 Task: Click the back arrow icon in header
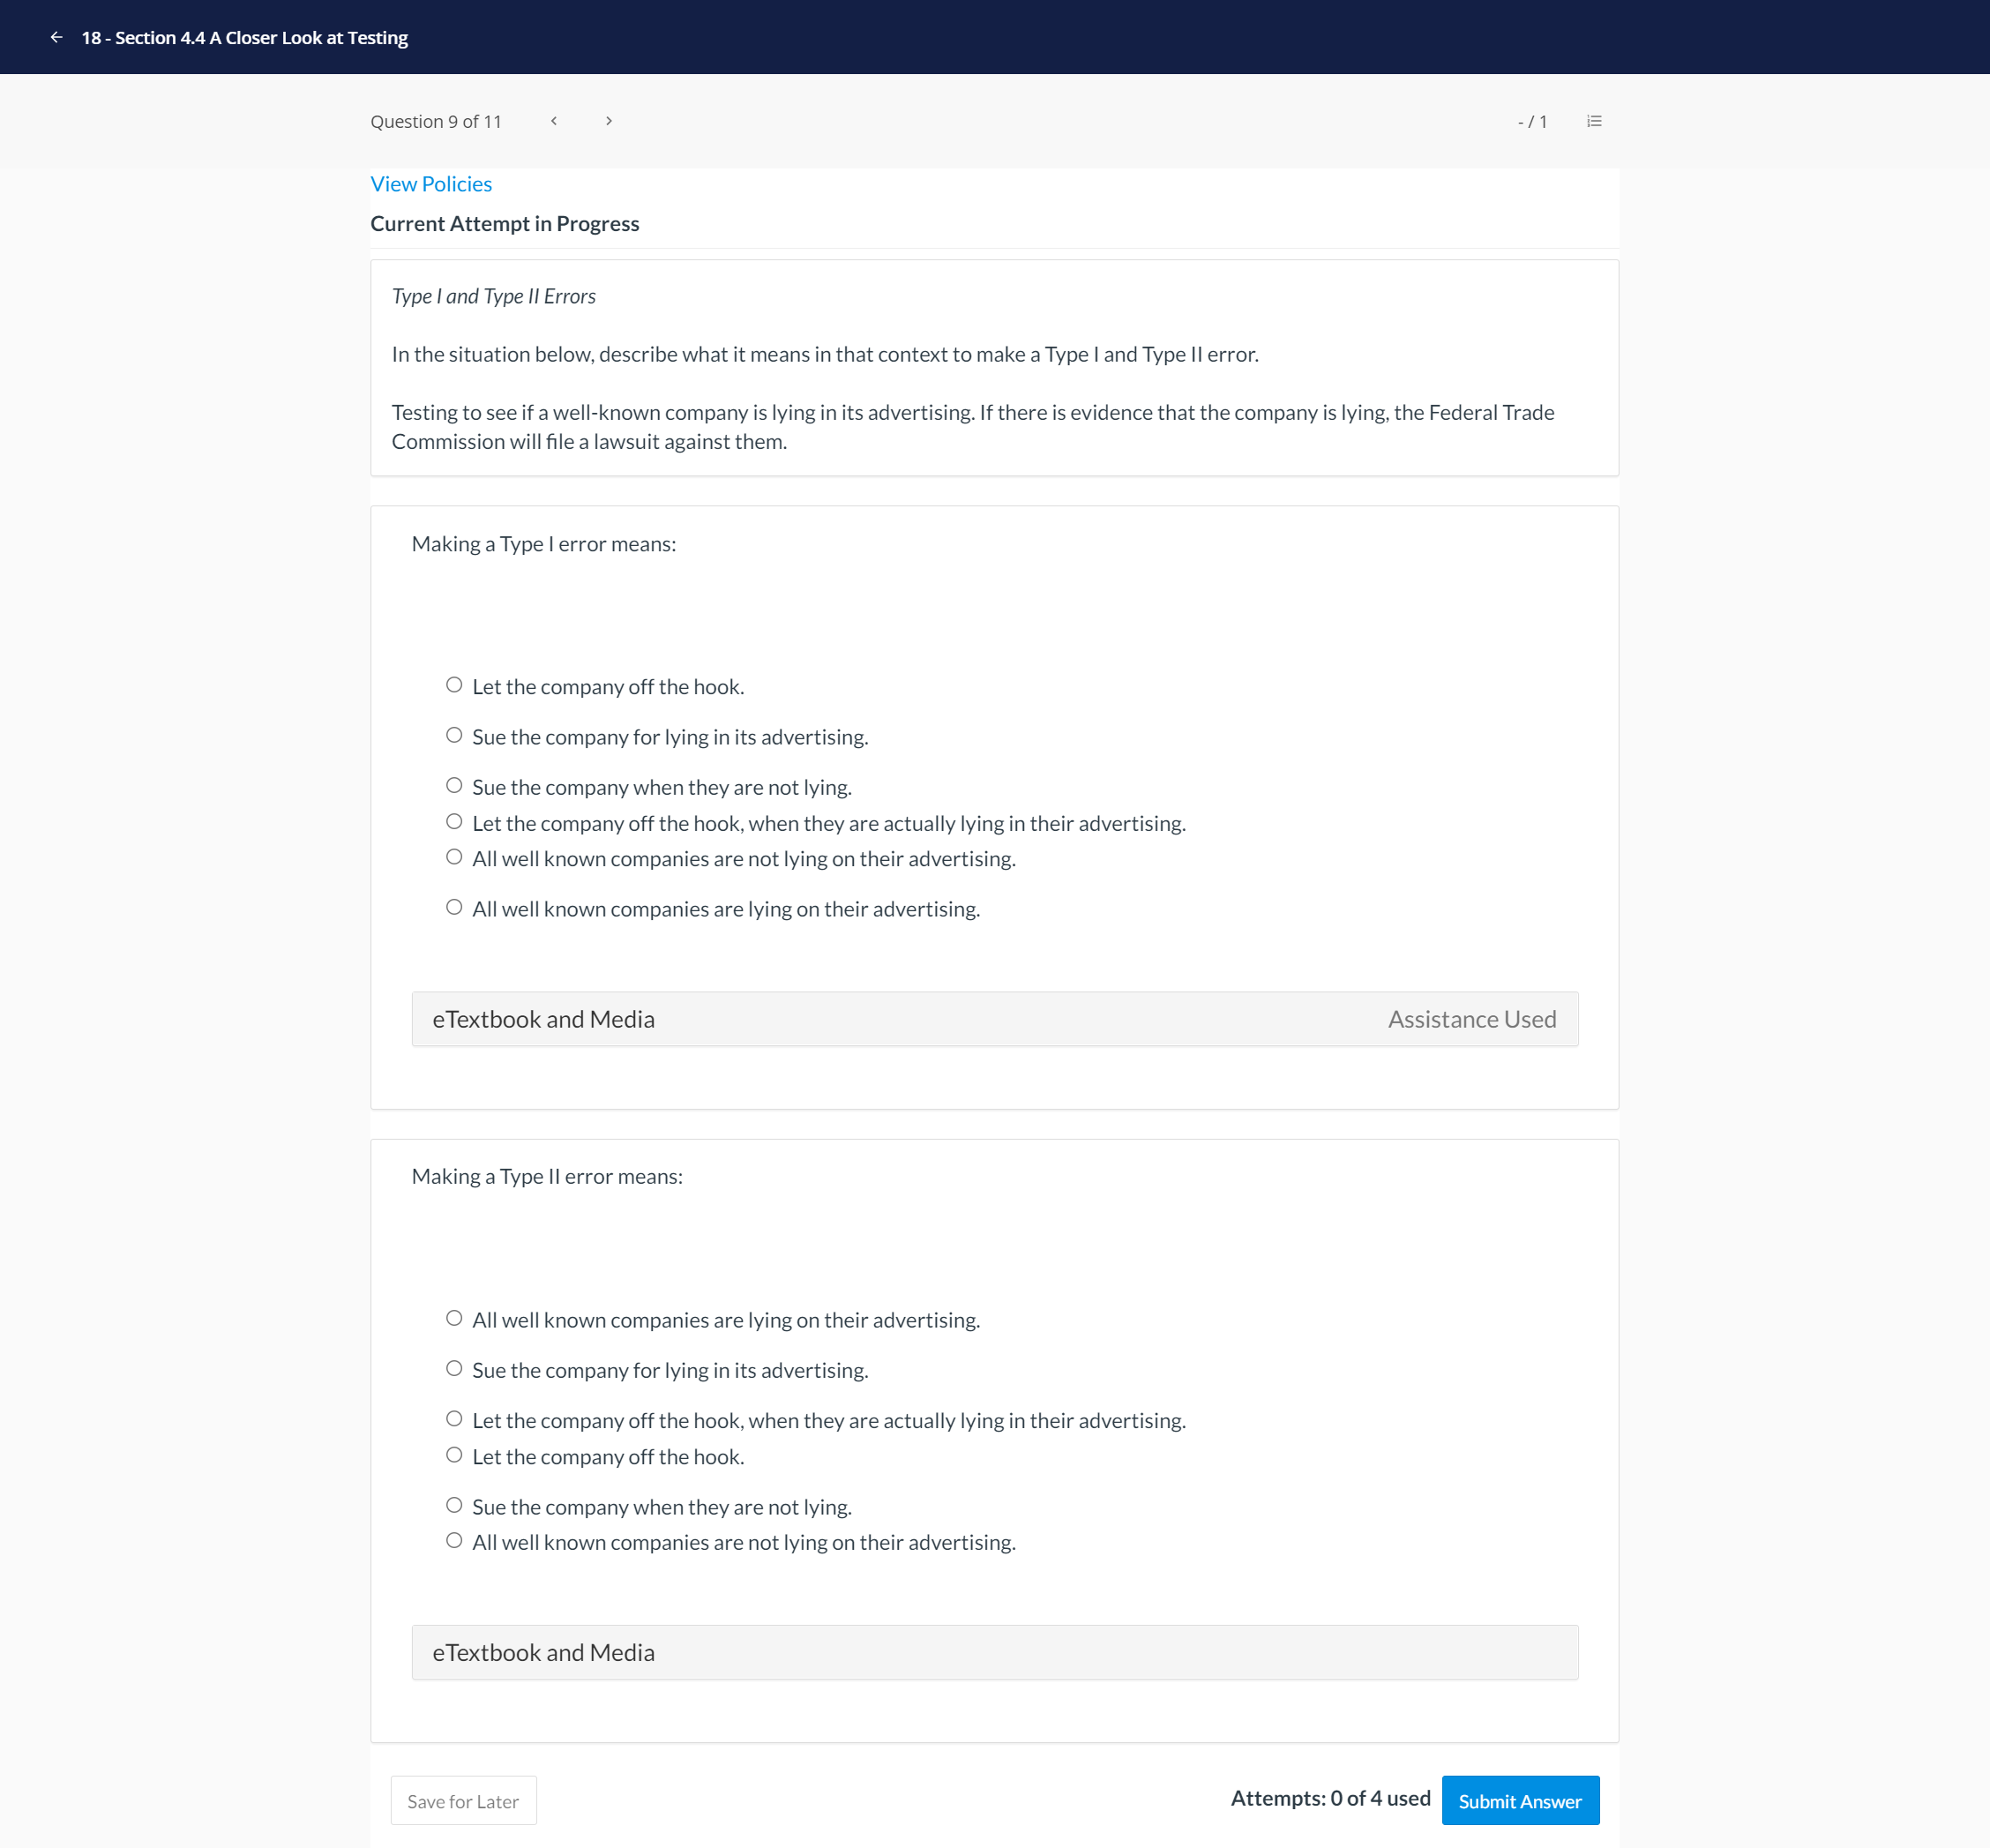[x=56, y=37]
